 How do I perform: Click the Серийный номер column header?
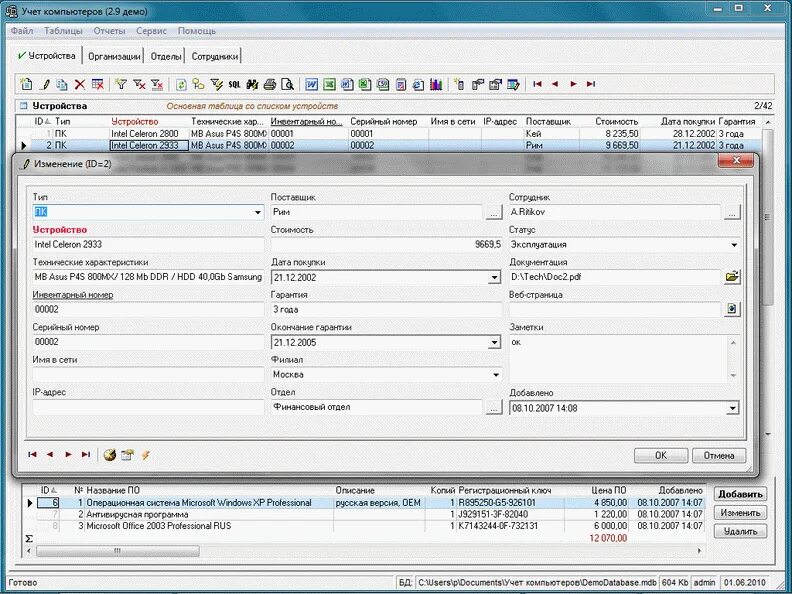pyautogui.click(x=384, y=122)
